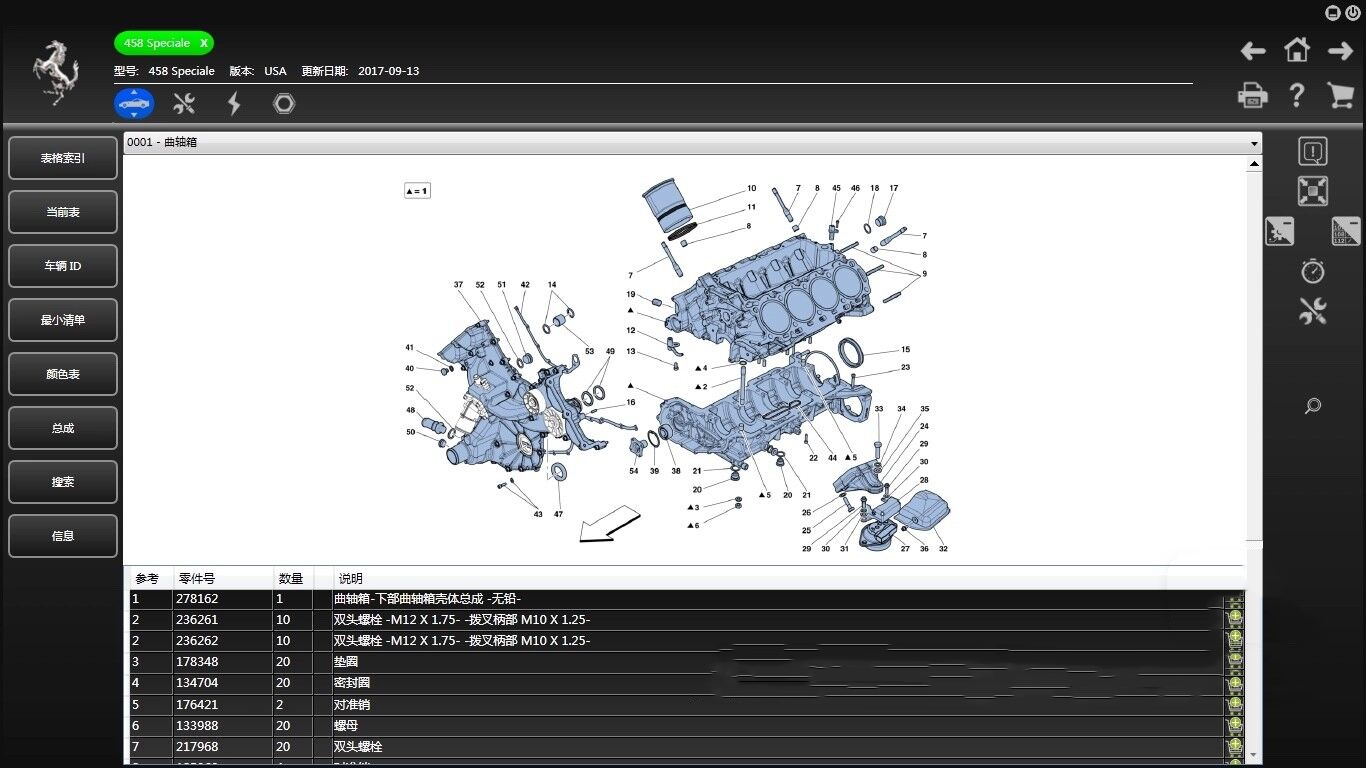Click the minimize window icon at top right
Image resolution: width=1366 pixels, height=768 pixels.
(1333, 13)
